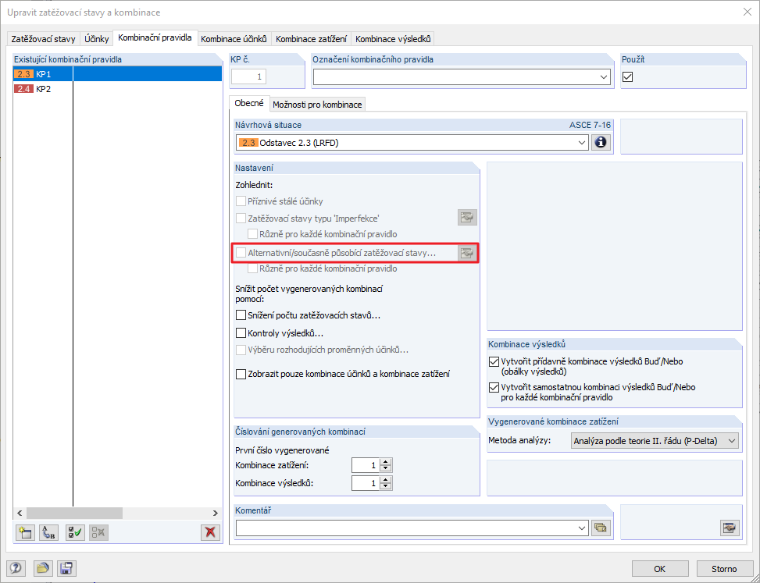Image resolution: width=760 pixels, height=583 pixels.
Task: Open alternative load cases settings icon
Action: pos(467,252)
